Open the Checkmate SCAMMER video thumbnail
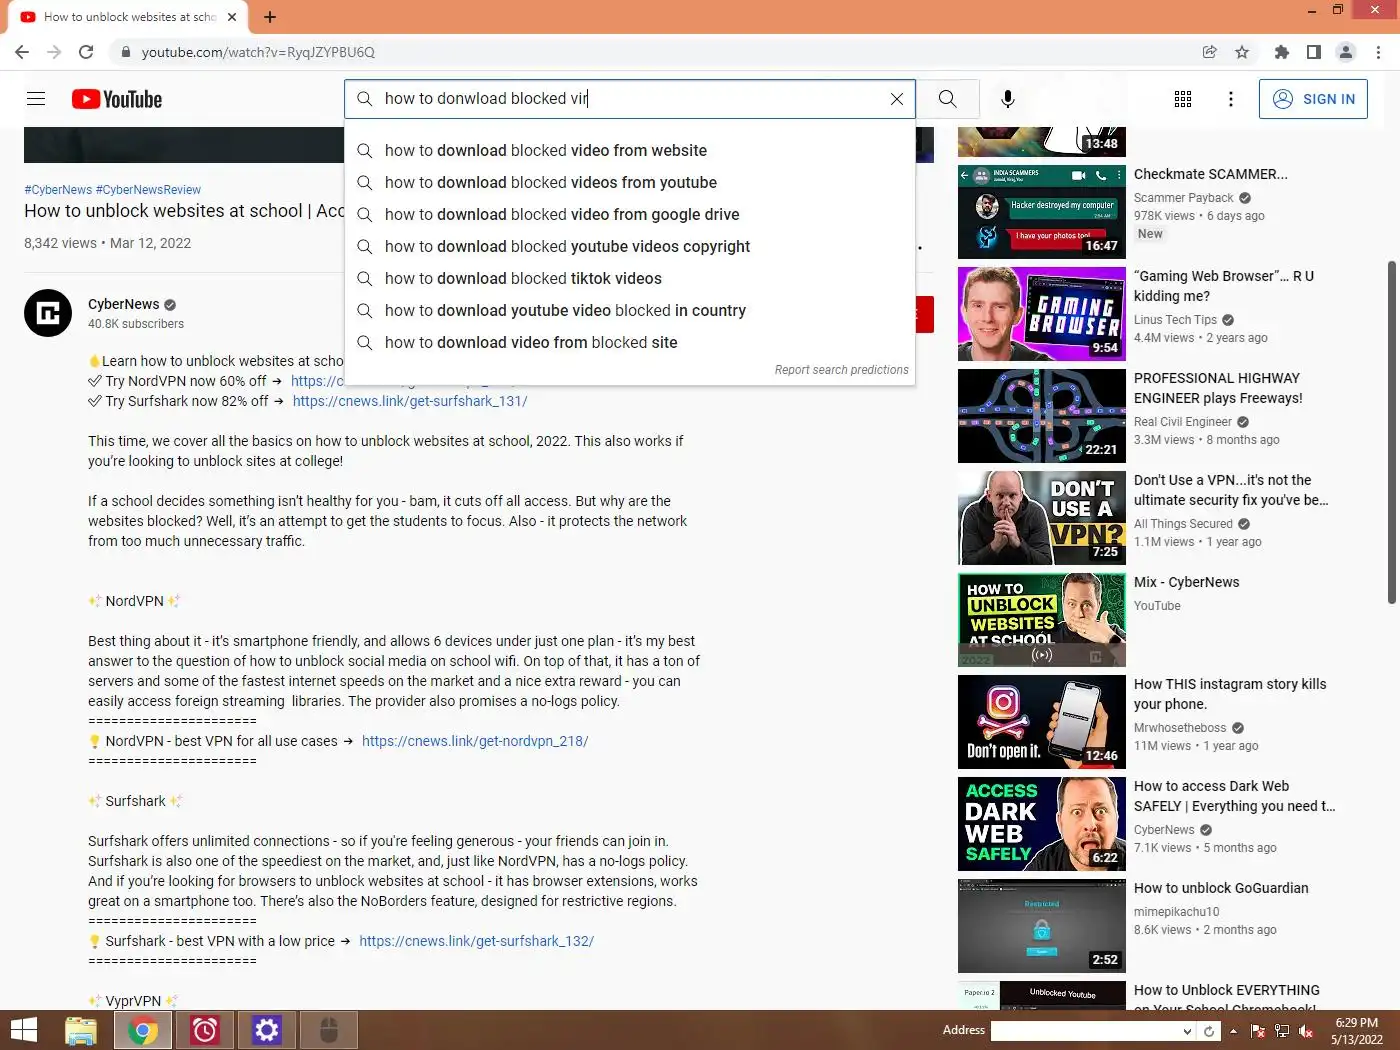1400x1050 pixels. 1042,212
